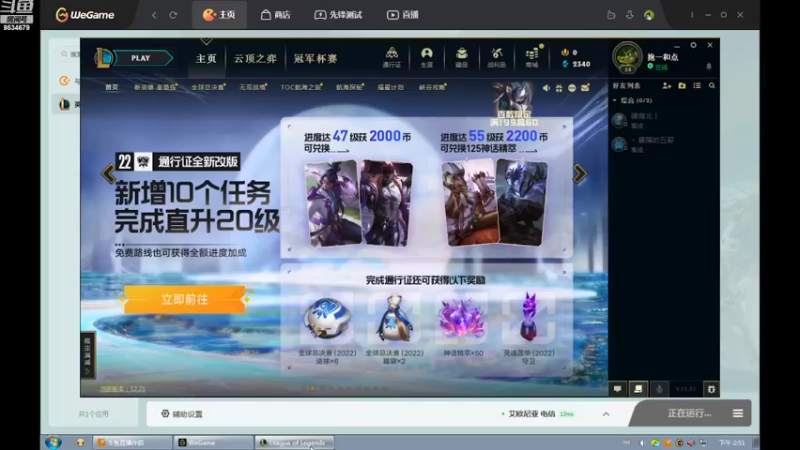Open the 藏品 collection icon
Screen dimensions: 800x450
point(461,57)
